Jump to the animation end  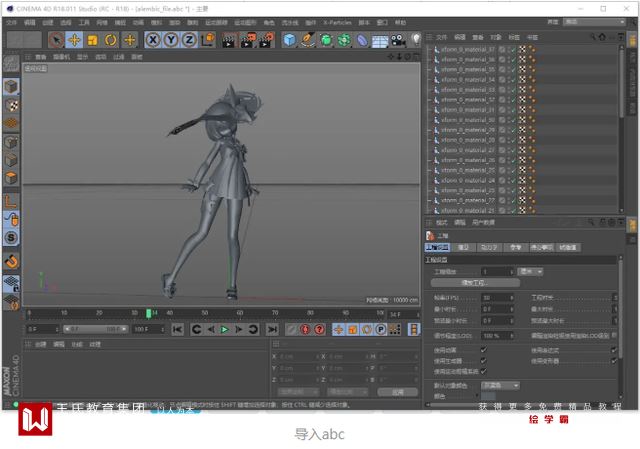click(272, 329)
